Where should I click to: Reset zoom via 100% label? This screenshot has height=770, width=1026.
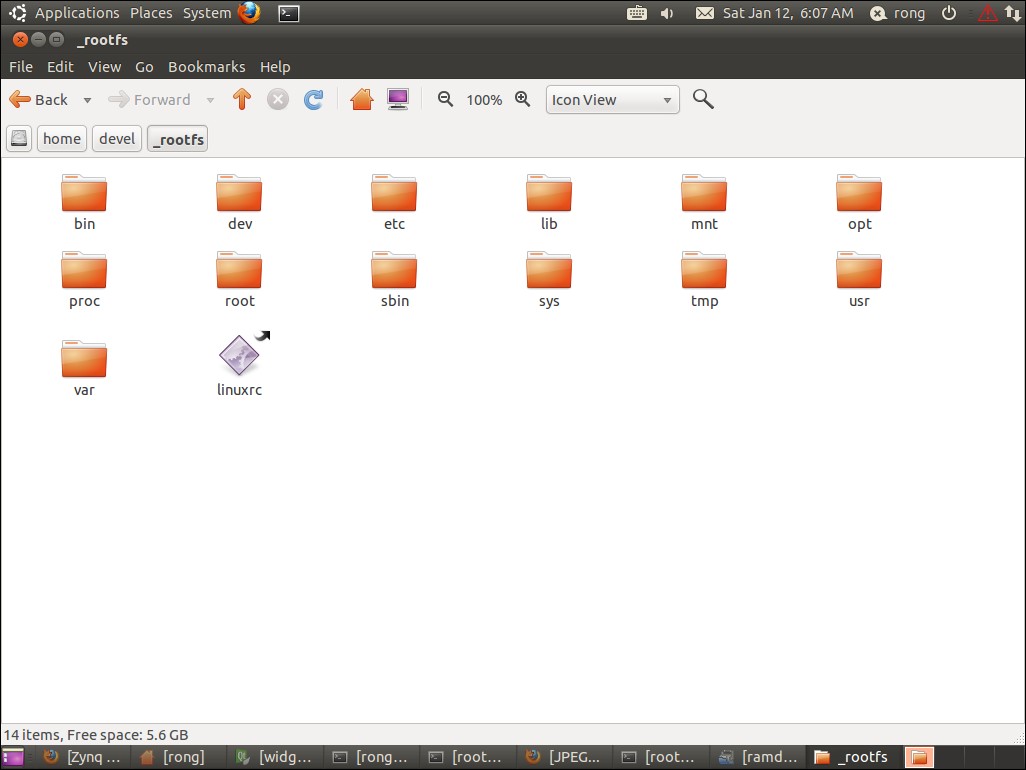(484, 100)
